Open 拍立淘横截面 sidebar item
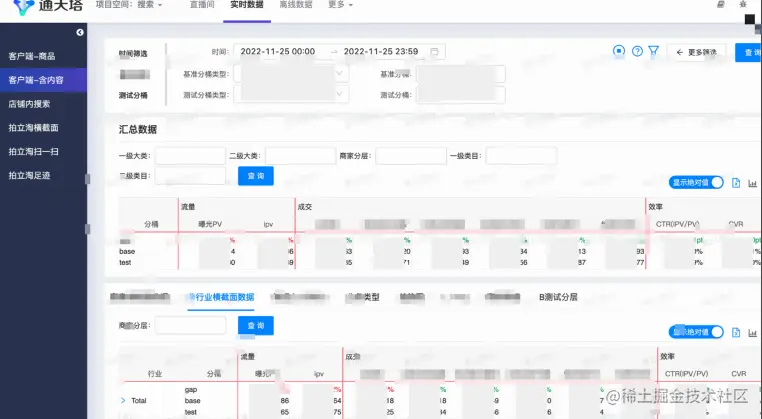762x419 pixels. (43, 128)
